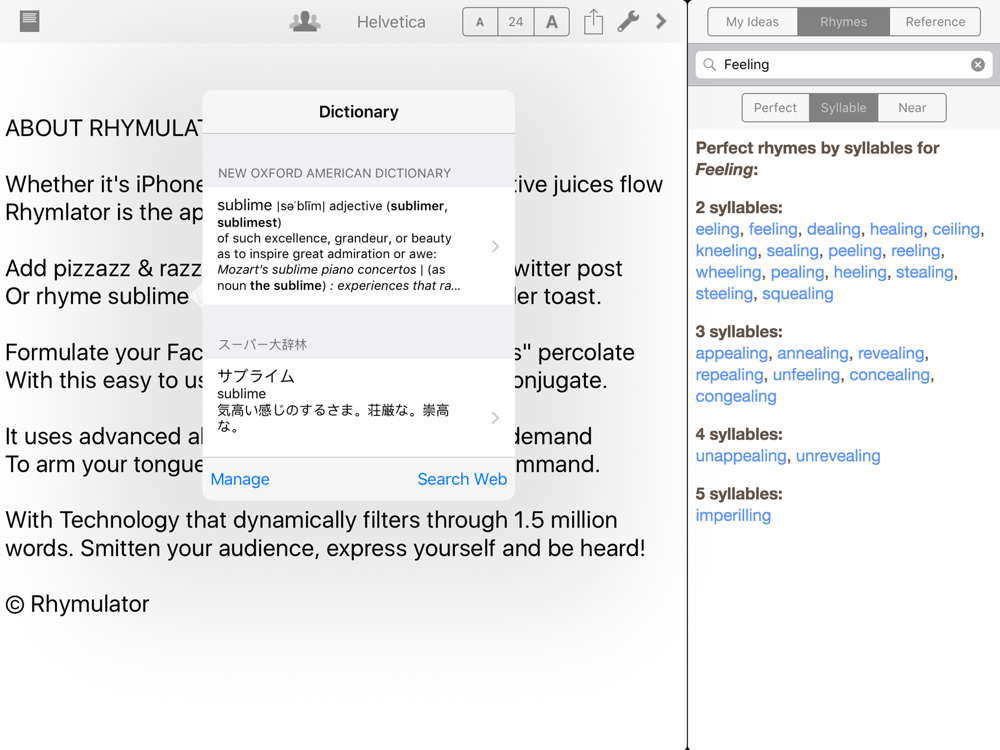Screen dimensions: 1000x750
Task: Tap the rhyme word unappealing
Action: tap(741, 456)
